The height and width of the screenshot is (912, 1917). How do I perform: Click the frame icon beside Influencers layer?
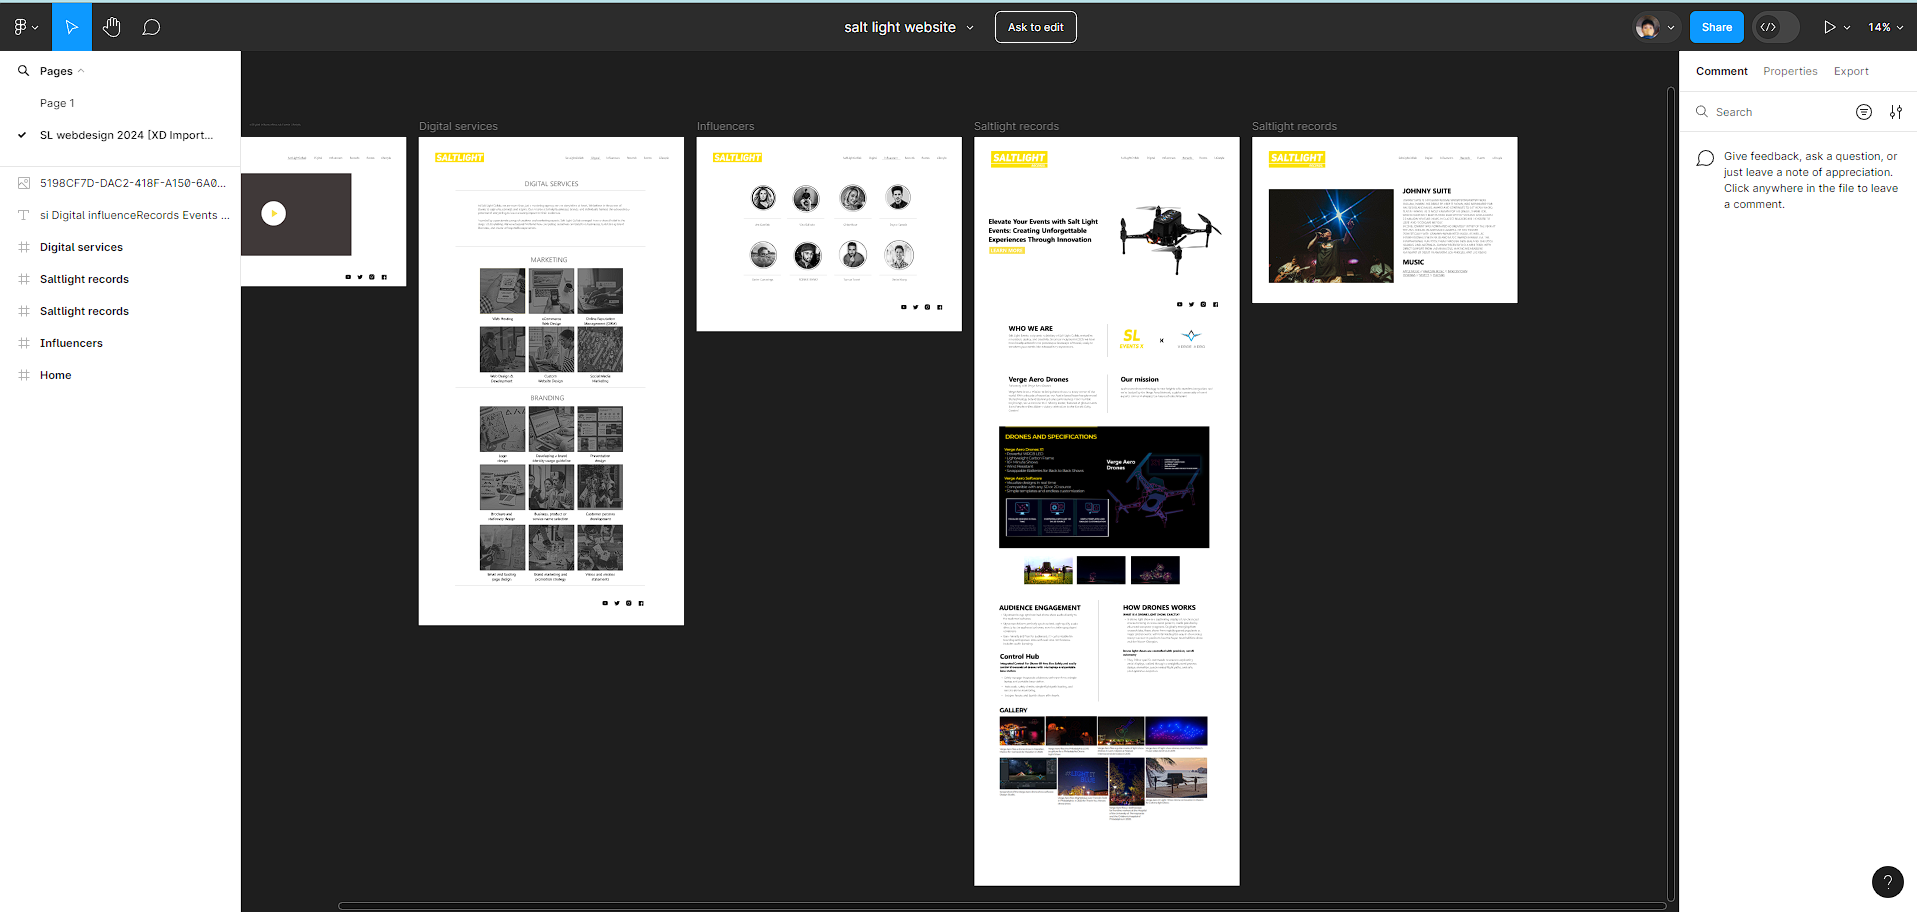click(x=24, y=343)
